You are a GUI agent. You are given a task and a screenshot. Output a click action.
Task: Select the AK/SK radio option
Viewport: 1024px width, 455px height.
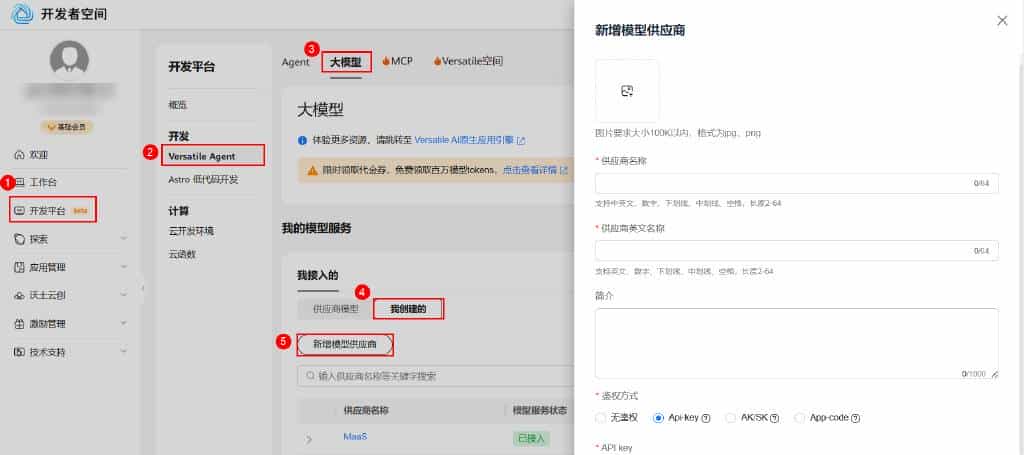click(730, 418)
